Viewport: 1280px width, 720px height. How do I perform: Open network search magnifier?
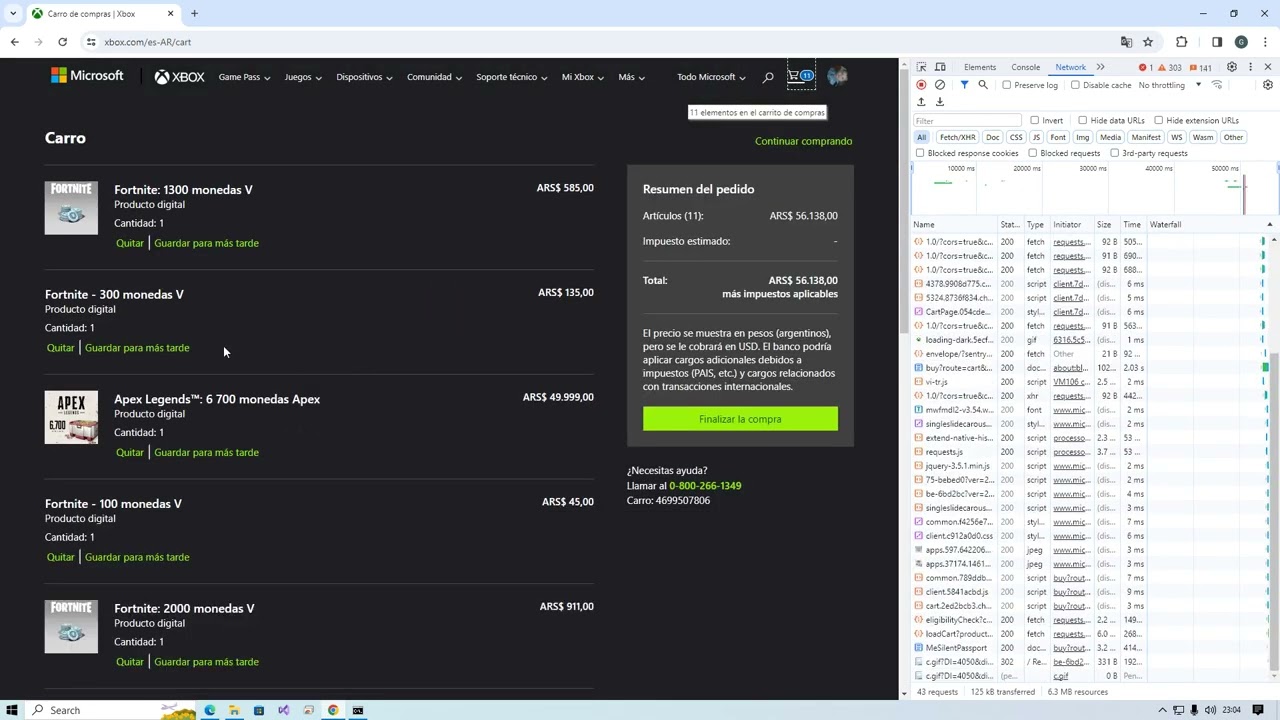983,85
